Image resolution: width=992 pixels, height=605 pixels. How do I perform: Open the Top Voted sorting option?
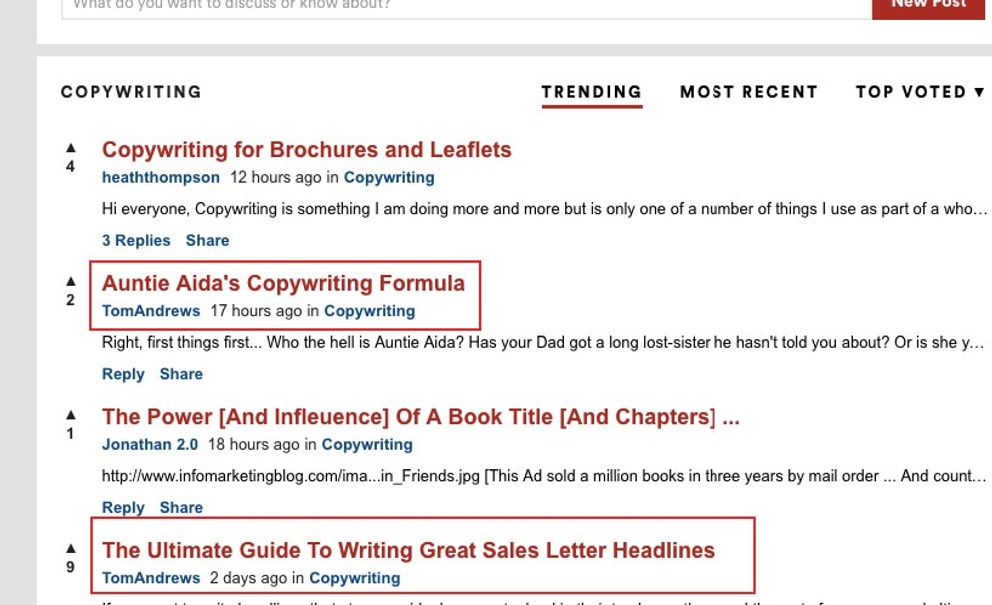coord(911,92)
